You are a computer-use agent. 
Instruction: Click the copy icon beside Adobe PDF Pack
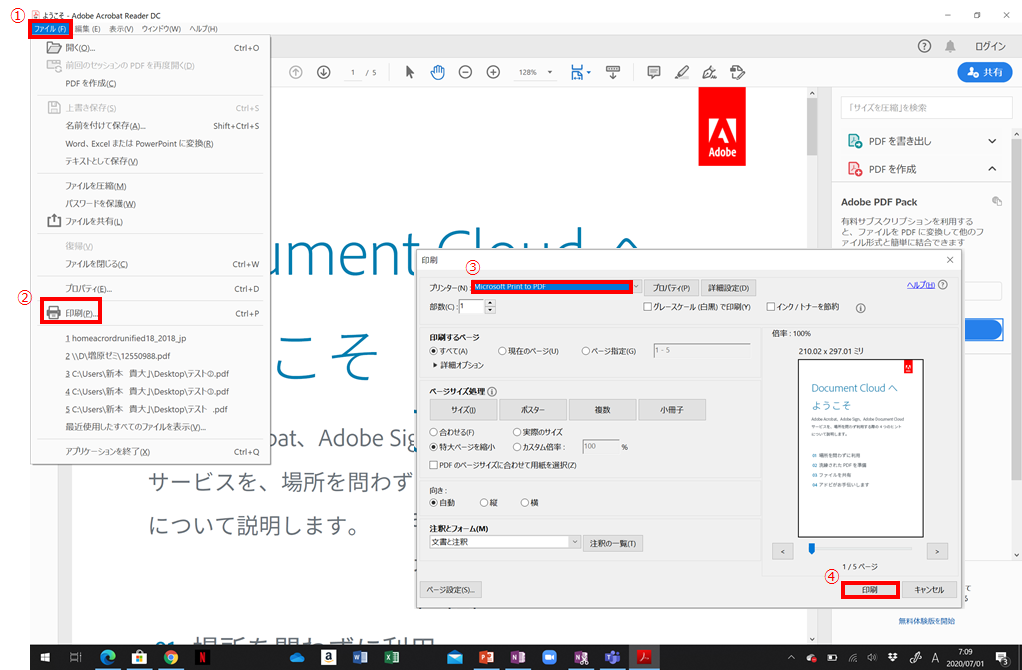997,201
